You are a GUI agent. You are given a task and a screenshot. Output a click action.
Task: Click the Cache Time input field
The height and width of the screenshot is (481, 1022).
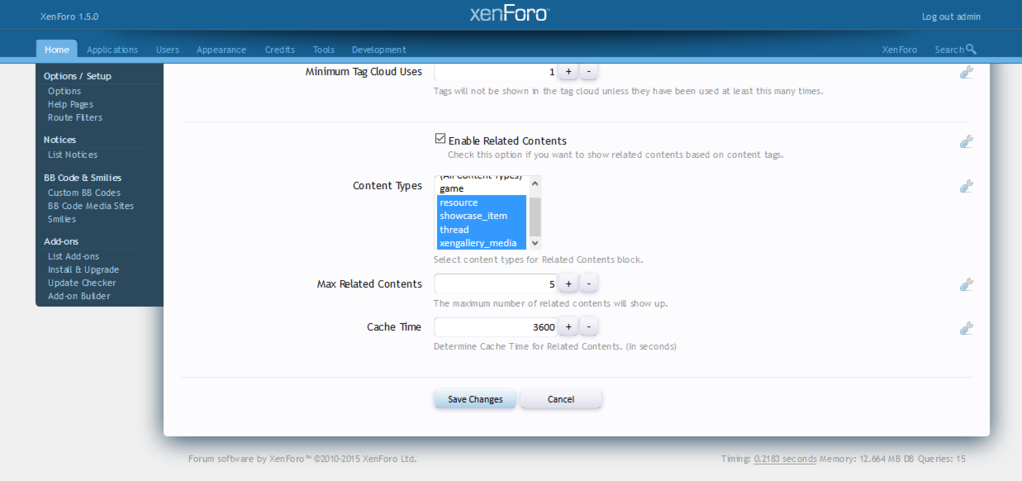click(x=495, y=327)
